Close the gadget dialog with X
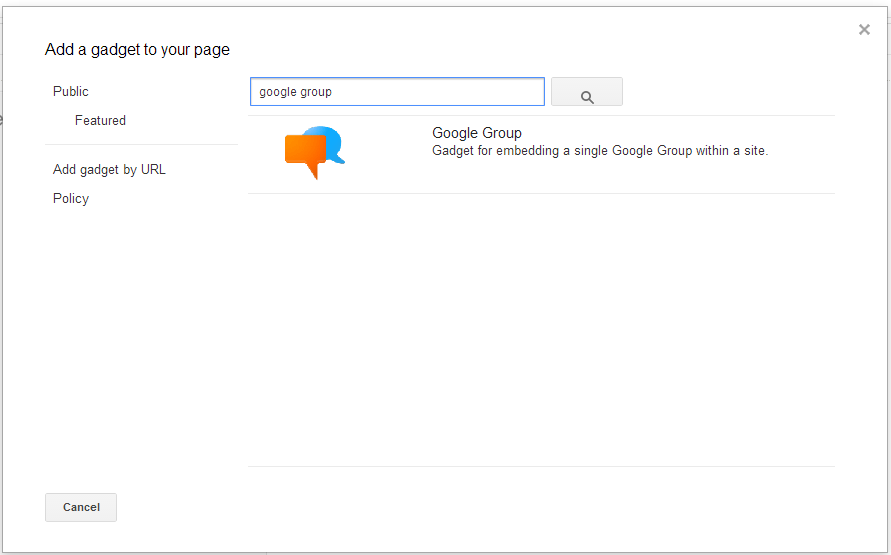Screen dimensions: 891x555 (864, 30)
